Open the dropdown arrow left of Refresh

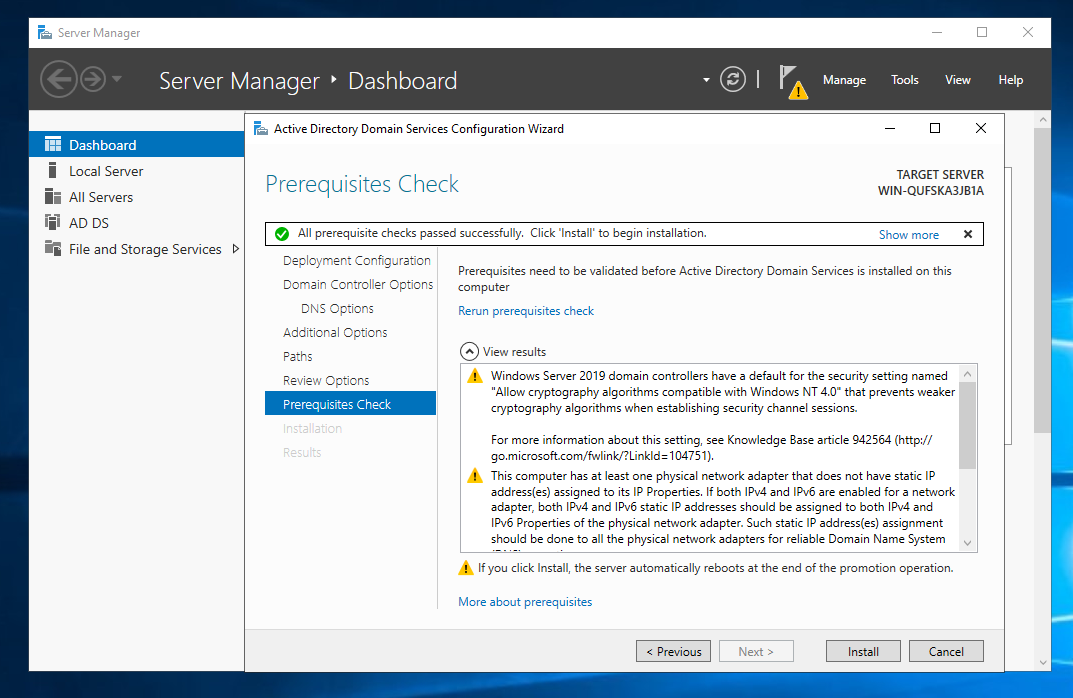pyautogui.click(x=706, y=80)
